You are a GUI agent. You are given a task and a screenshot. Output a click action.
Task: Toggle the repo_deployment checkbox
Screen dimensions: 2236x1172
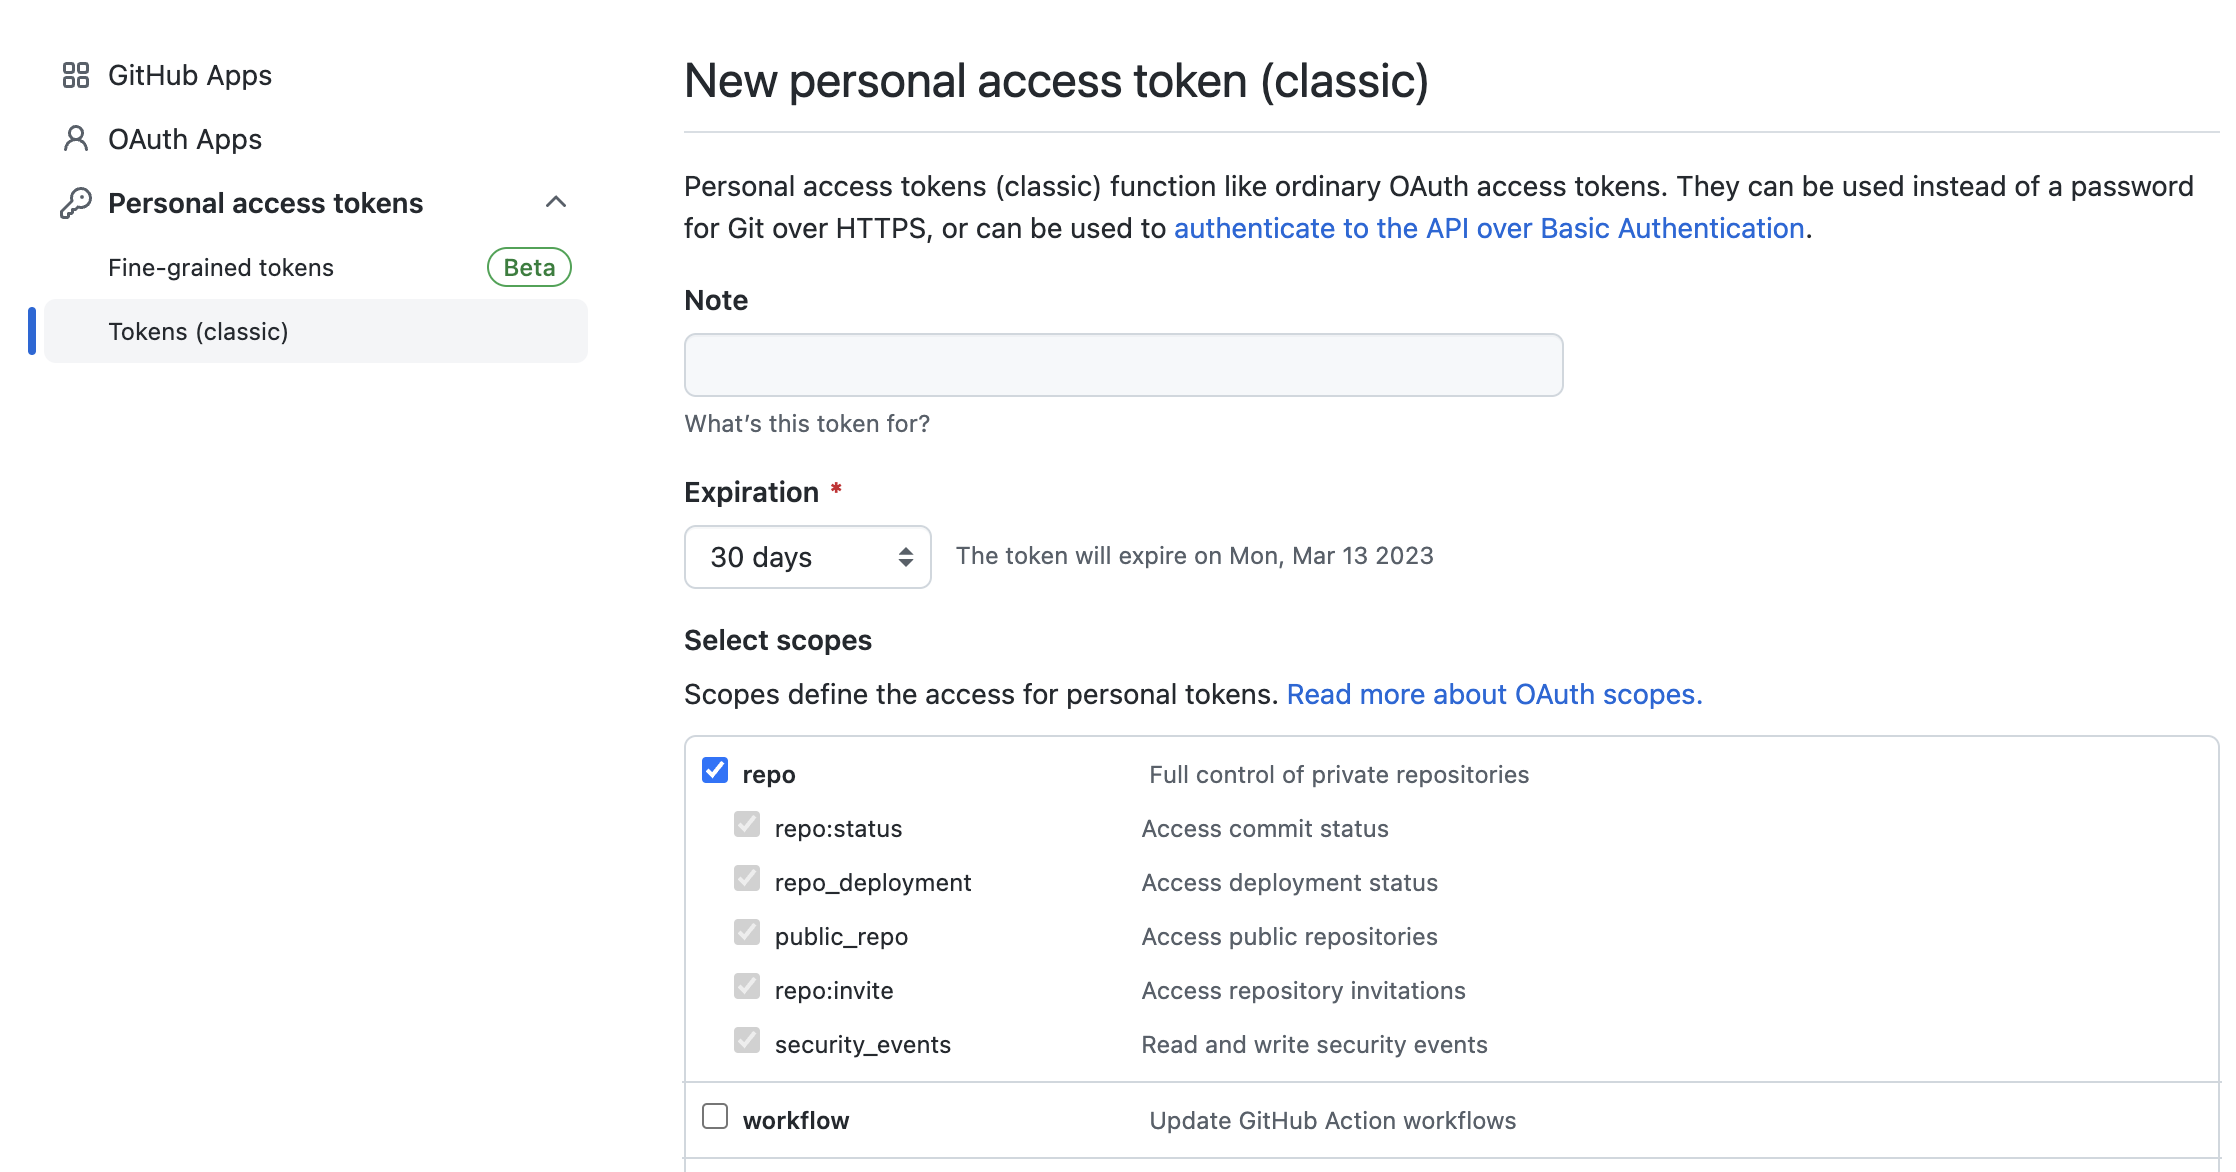point(747,878)
